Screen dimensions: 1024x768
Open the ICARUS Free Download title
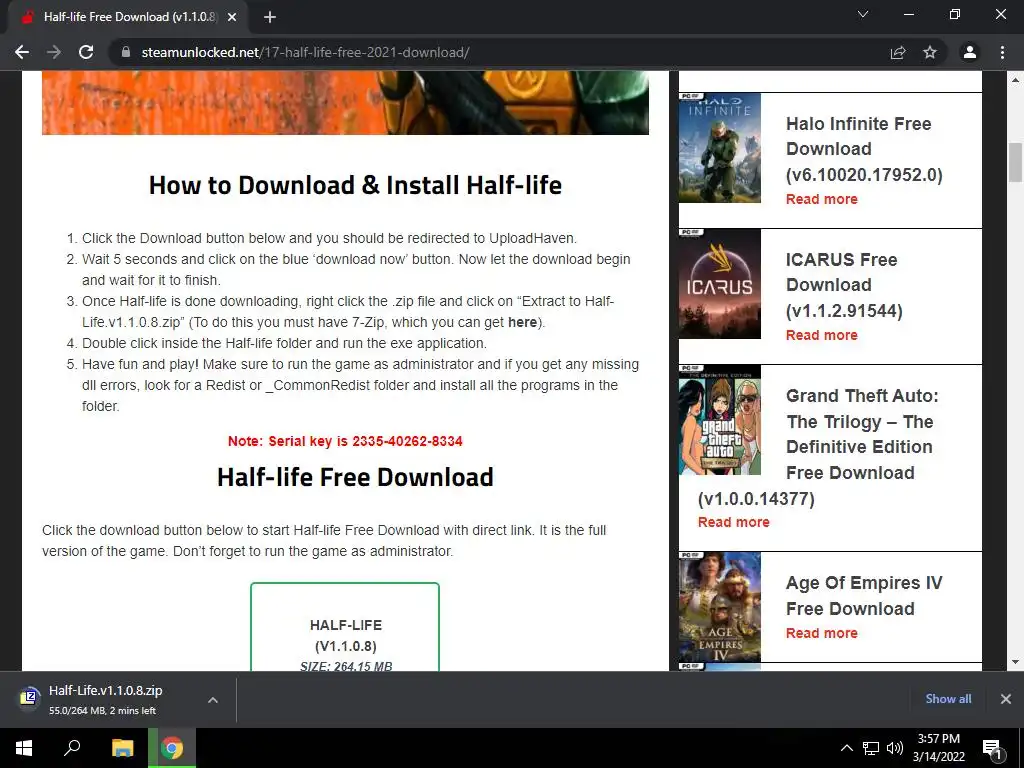(x=844, y=285)
